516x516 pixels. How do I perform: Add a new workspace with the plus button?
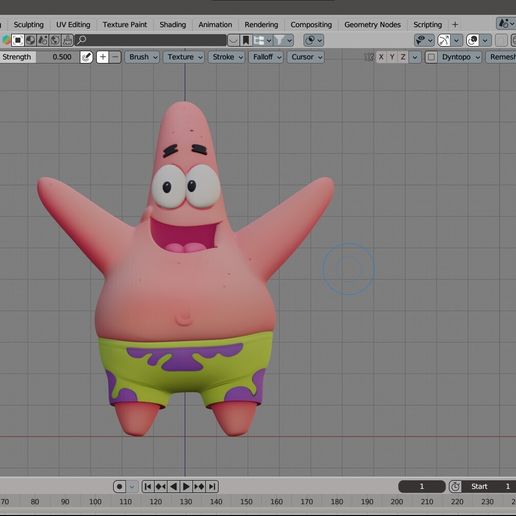coord(455,25)
